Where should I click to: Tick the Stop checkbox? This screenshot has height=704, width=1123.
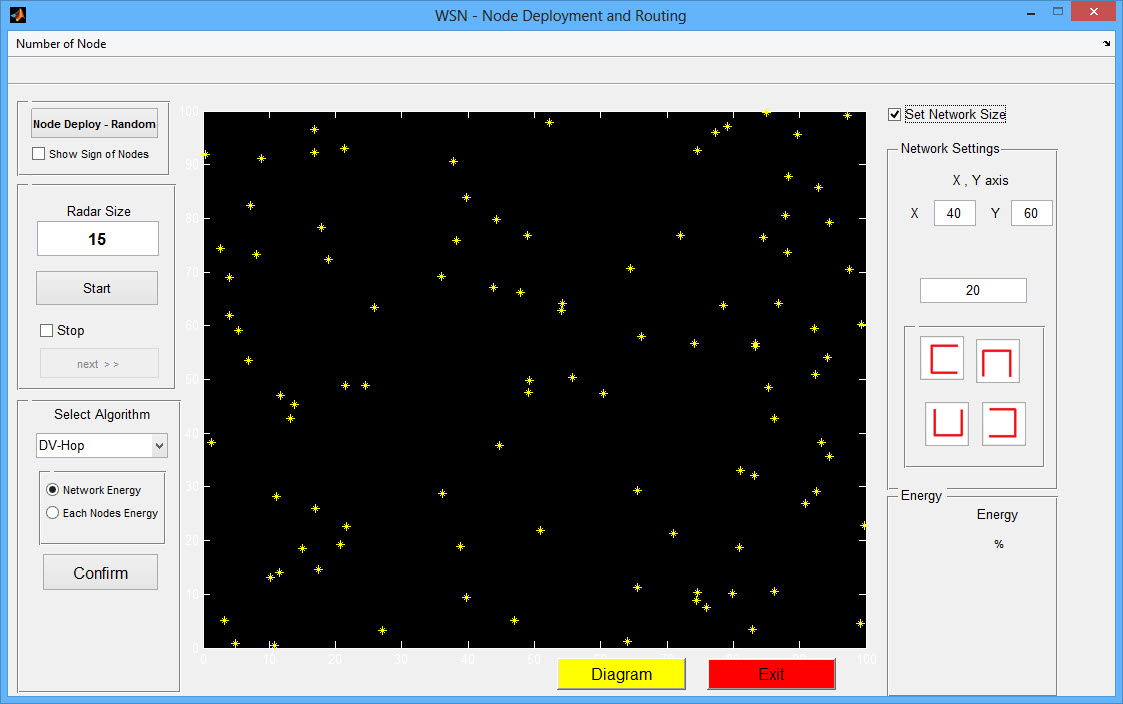click(x=46, y=331)
